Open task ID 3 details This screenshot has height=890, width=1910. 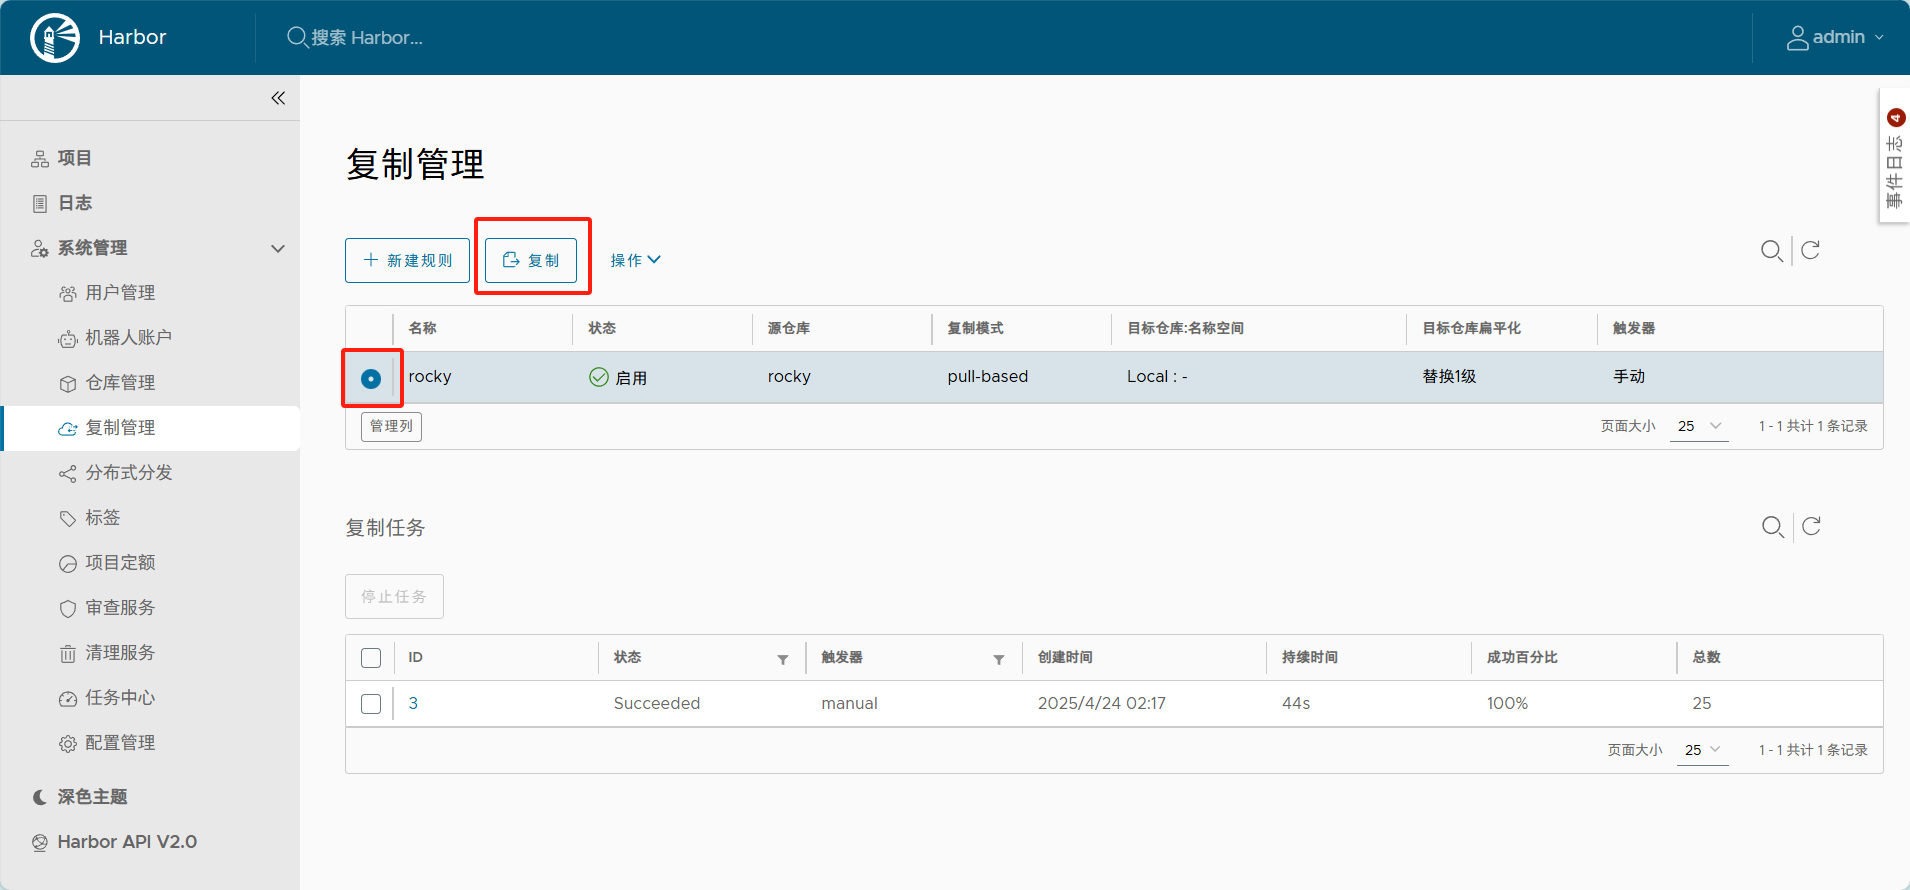coord(413,704)
